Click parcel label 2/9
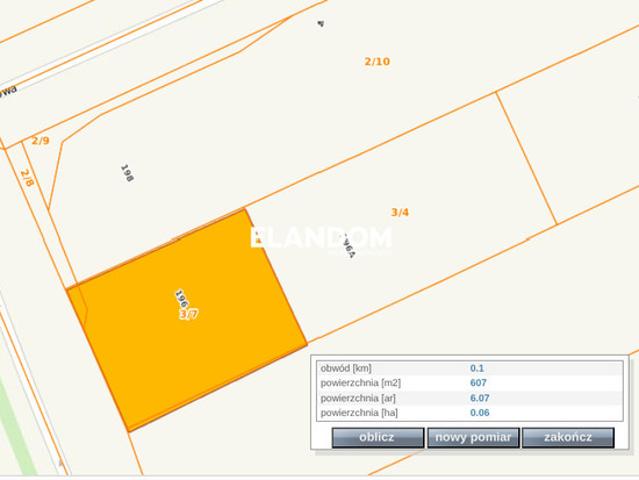Screen dimensions: 639x480 coord(40,141)
